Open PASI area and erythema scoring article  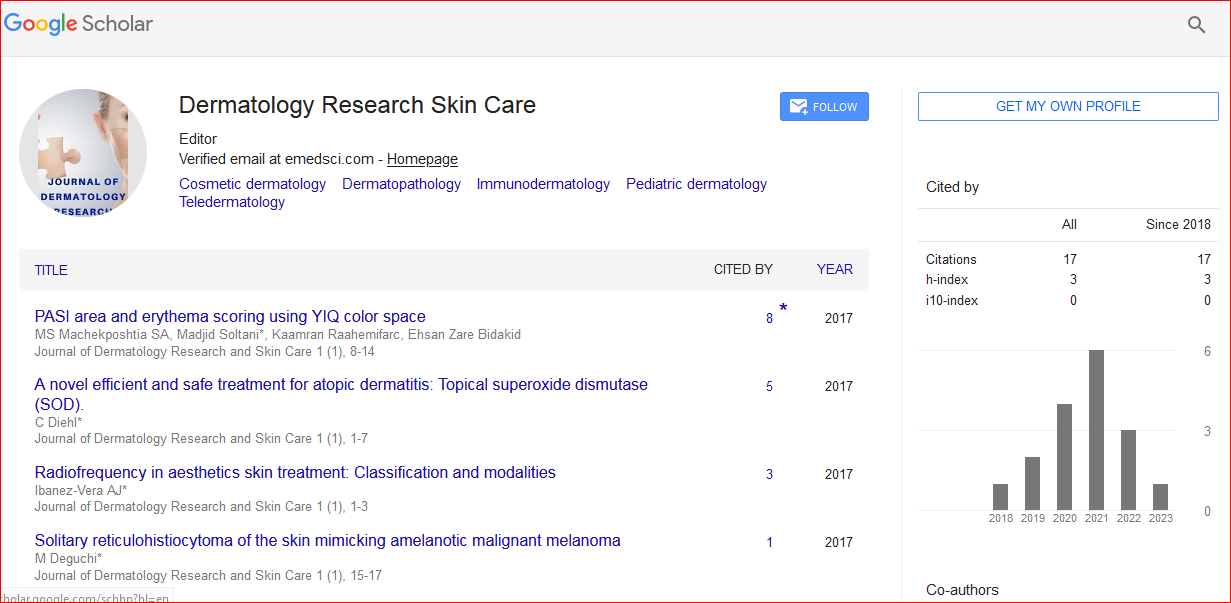click(x=230, y=317)
